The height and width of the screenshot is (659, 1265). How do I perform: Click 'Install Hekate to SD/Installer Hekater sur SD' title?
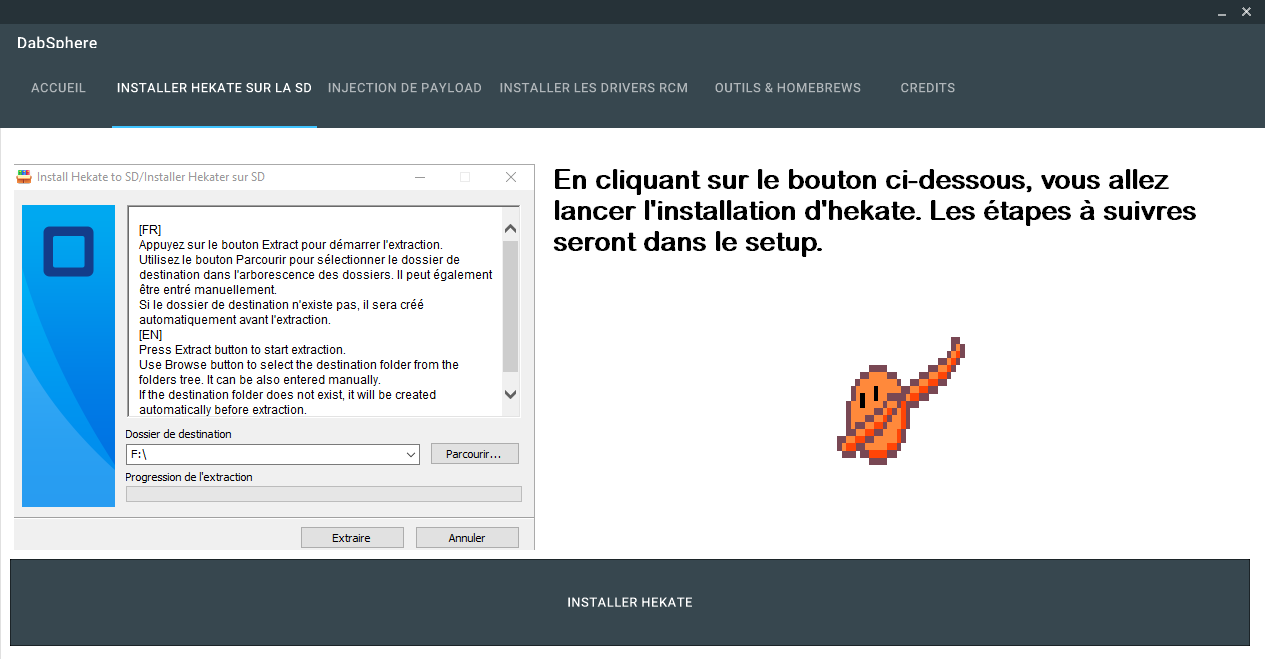(151, 177)
